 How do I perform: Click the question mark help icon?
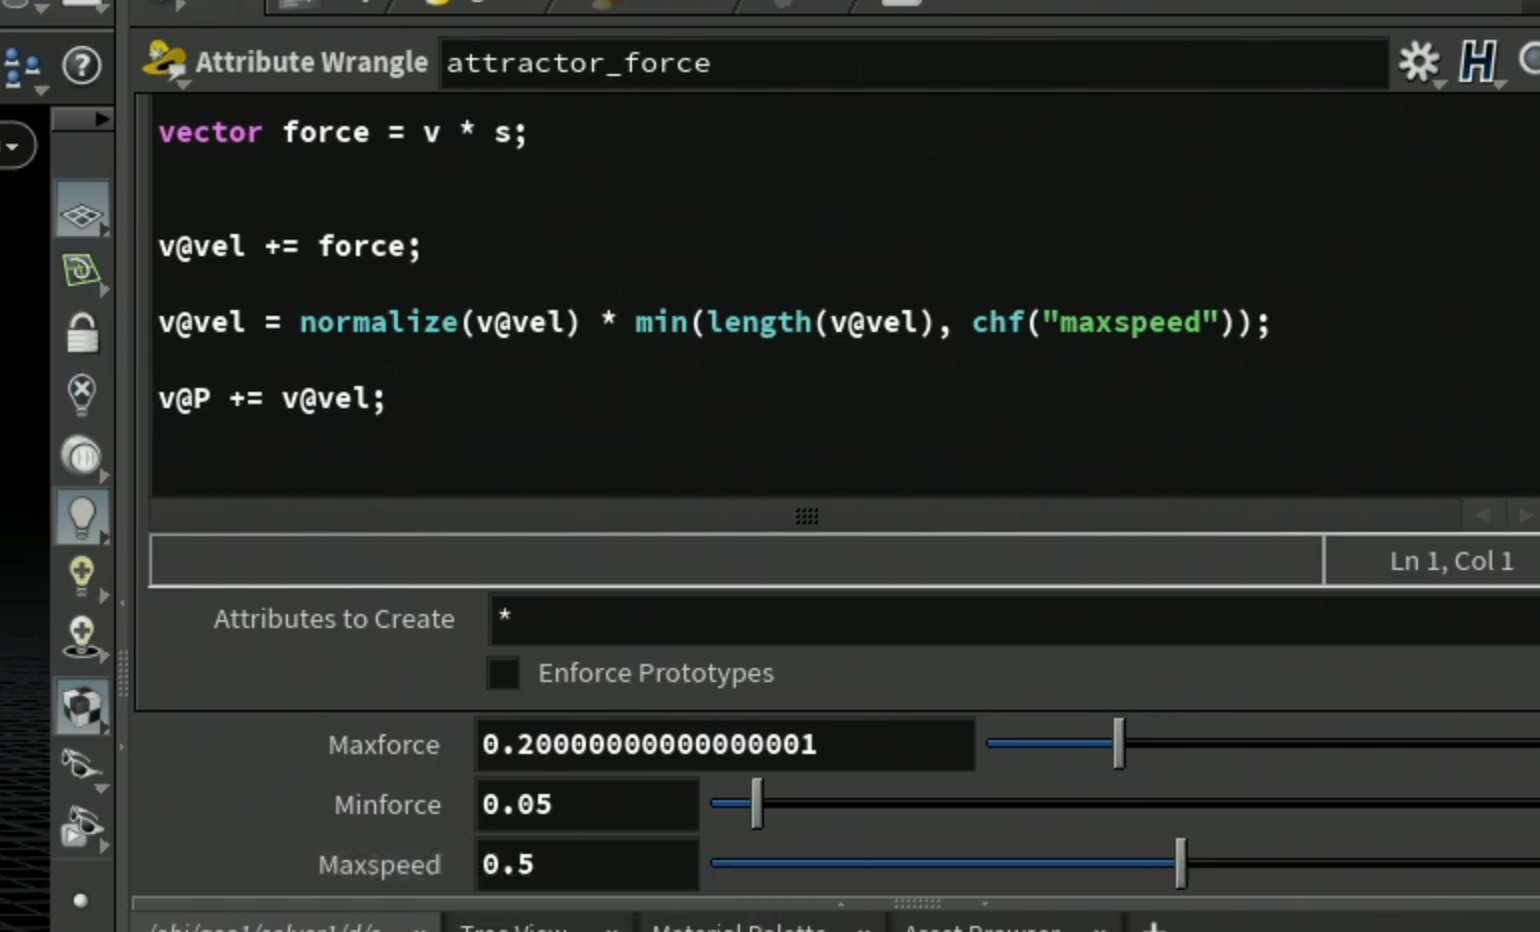click(81, 66)
